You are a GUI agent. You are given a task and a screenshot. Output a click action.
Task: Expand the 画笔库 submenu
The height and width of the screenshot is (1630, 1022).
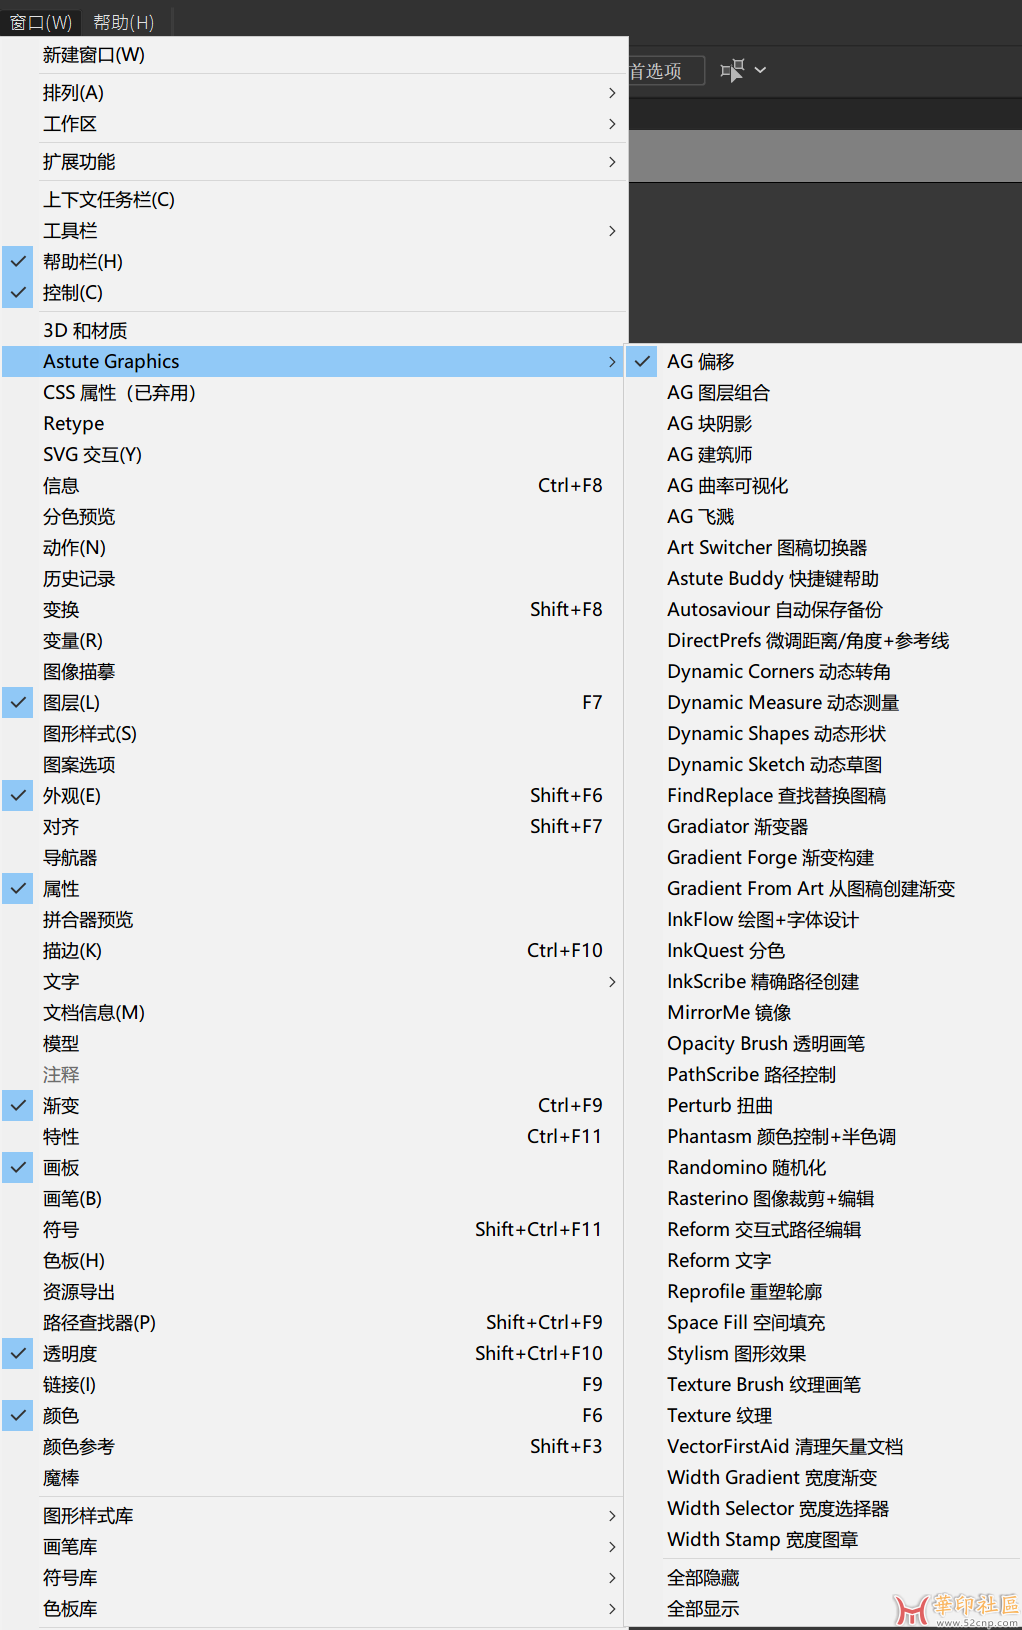click(x=70, y=1547)
